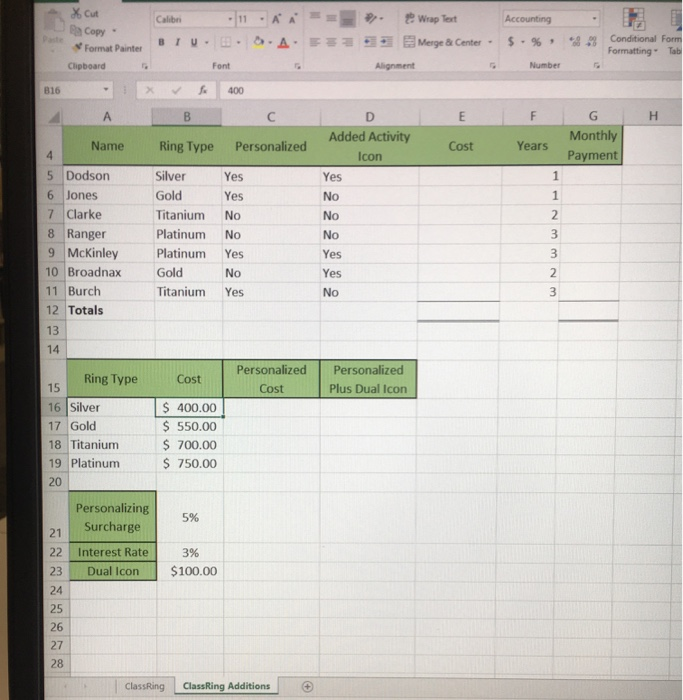Select the ClassRing Additions sheet tab

point(226,686)
